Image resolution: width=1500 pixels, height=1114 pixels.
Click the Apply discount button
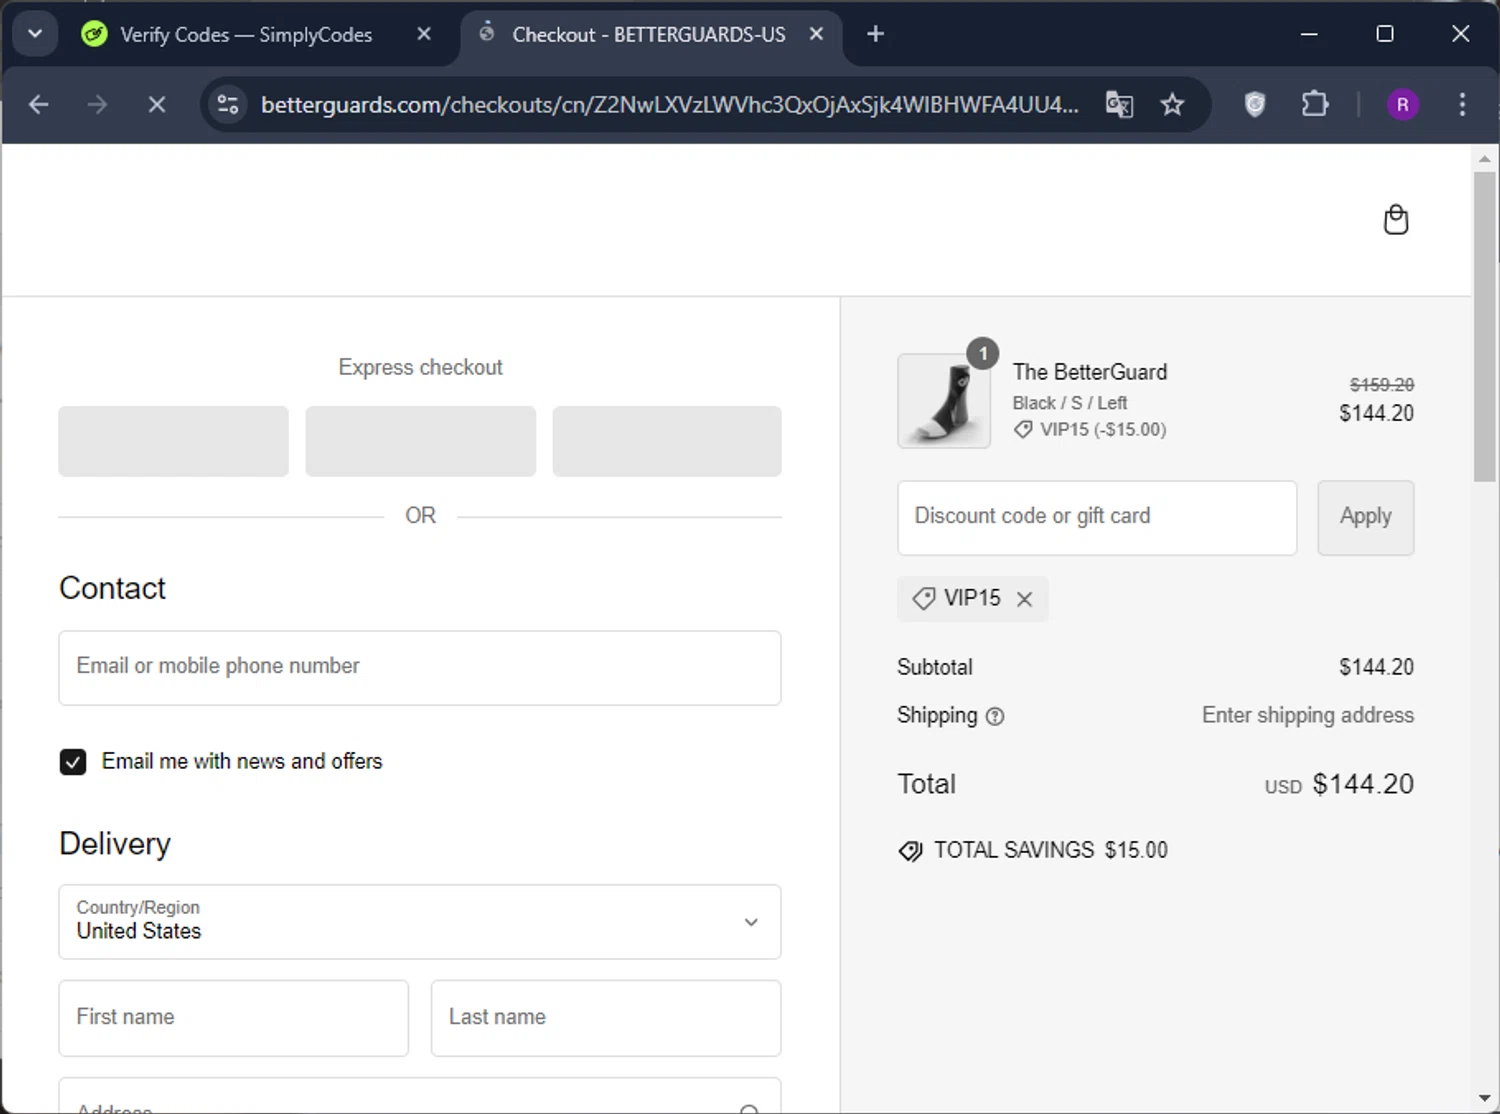[x=1366, y=517]
